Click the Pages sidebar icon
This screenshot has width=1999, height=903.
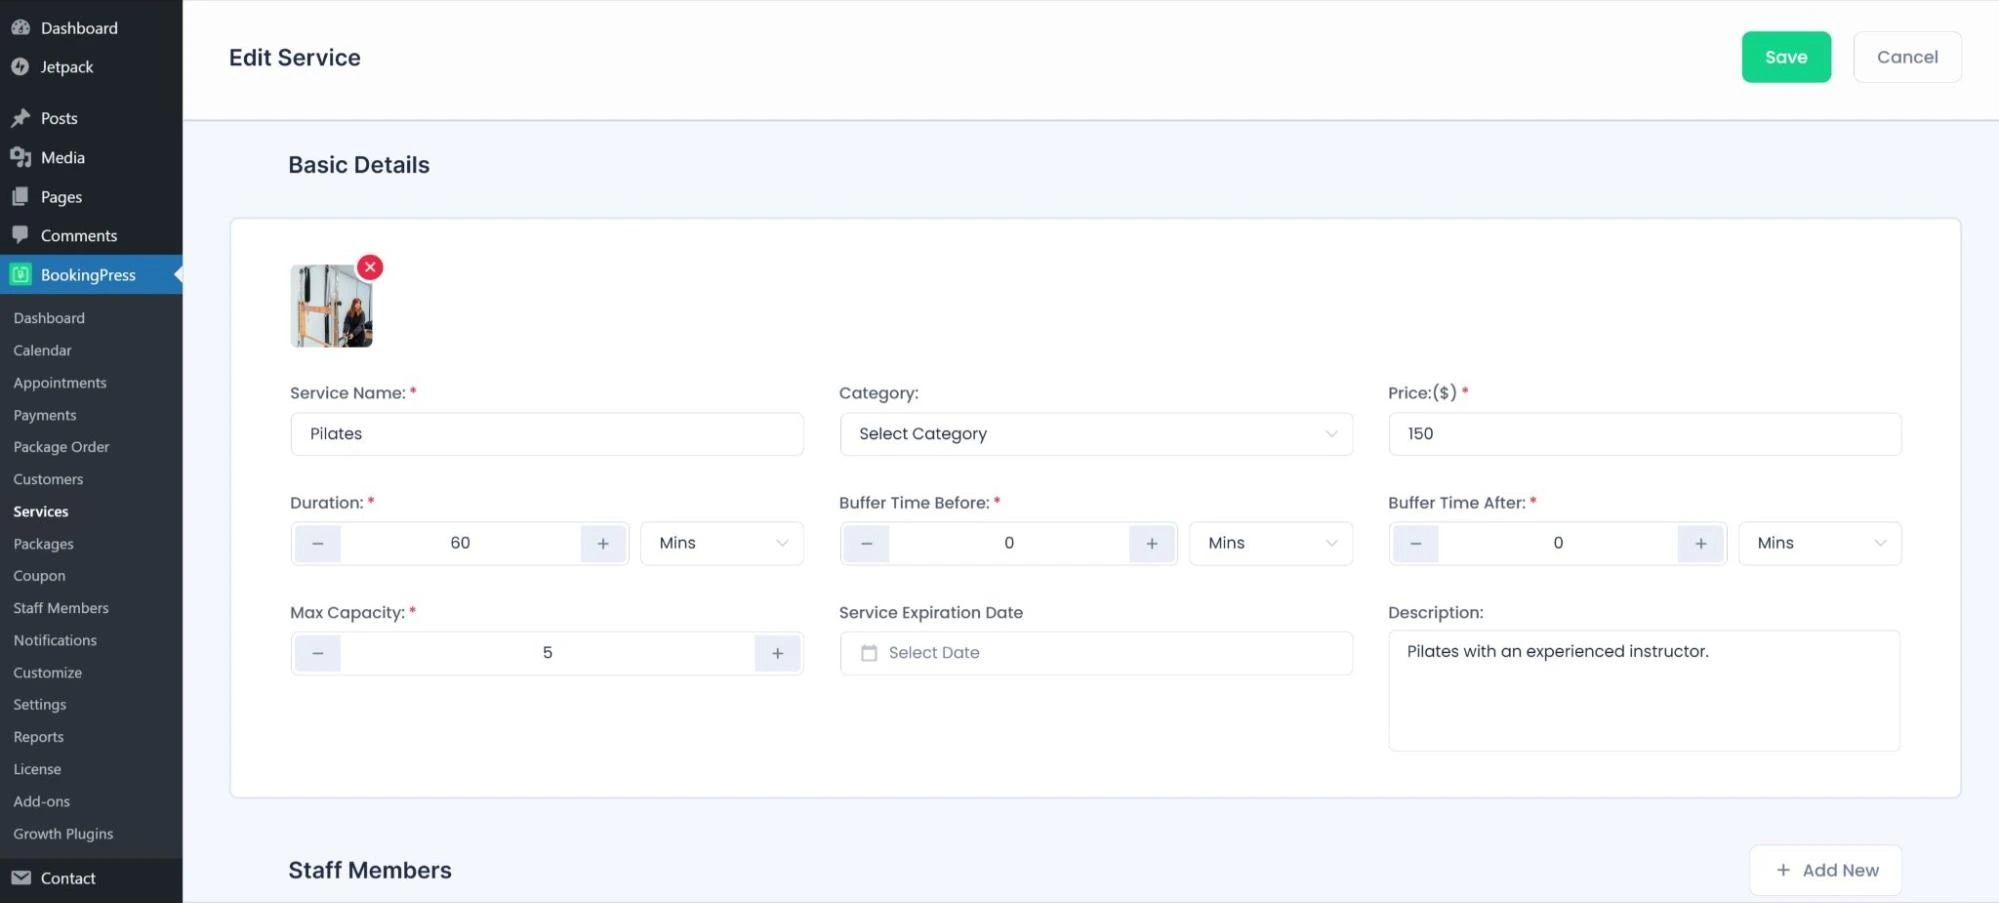pos(20,196)
